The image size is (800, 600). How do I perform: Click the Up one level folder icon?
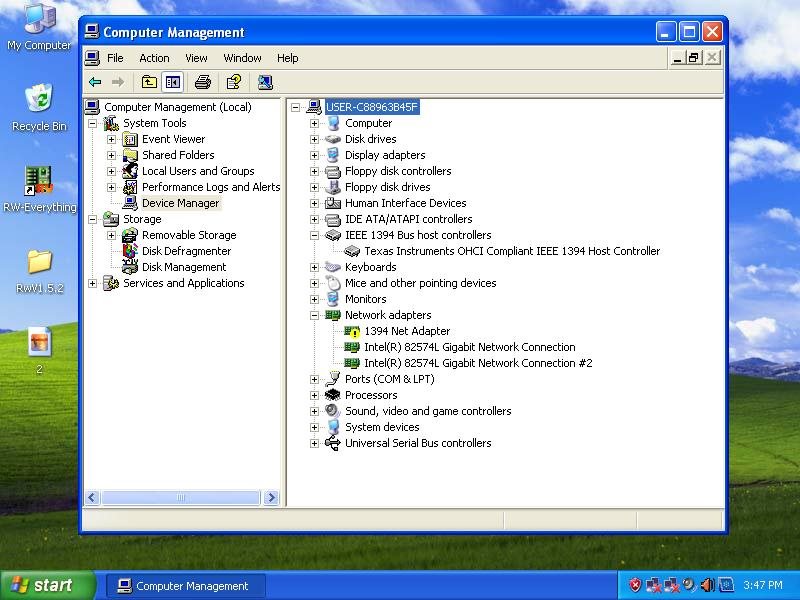149,82
